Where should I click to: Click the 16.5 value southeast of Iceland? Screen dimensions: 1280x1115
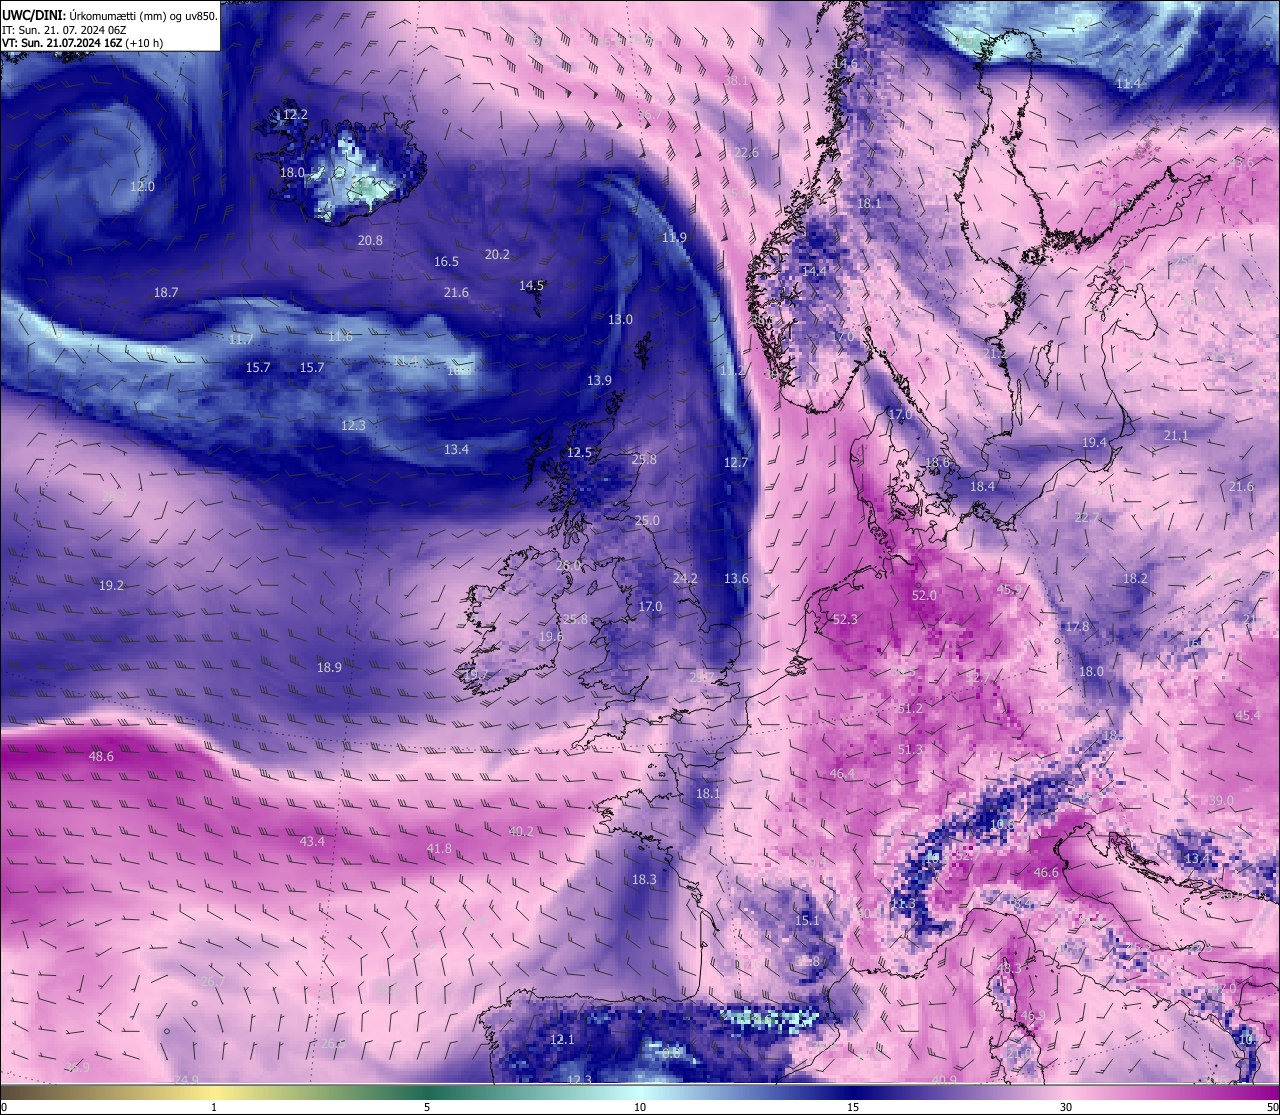[446, 262]
